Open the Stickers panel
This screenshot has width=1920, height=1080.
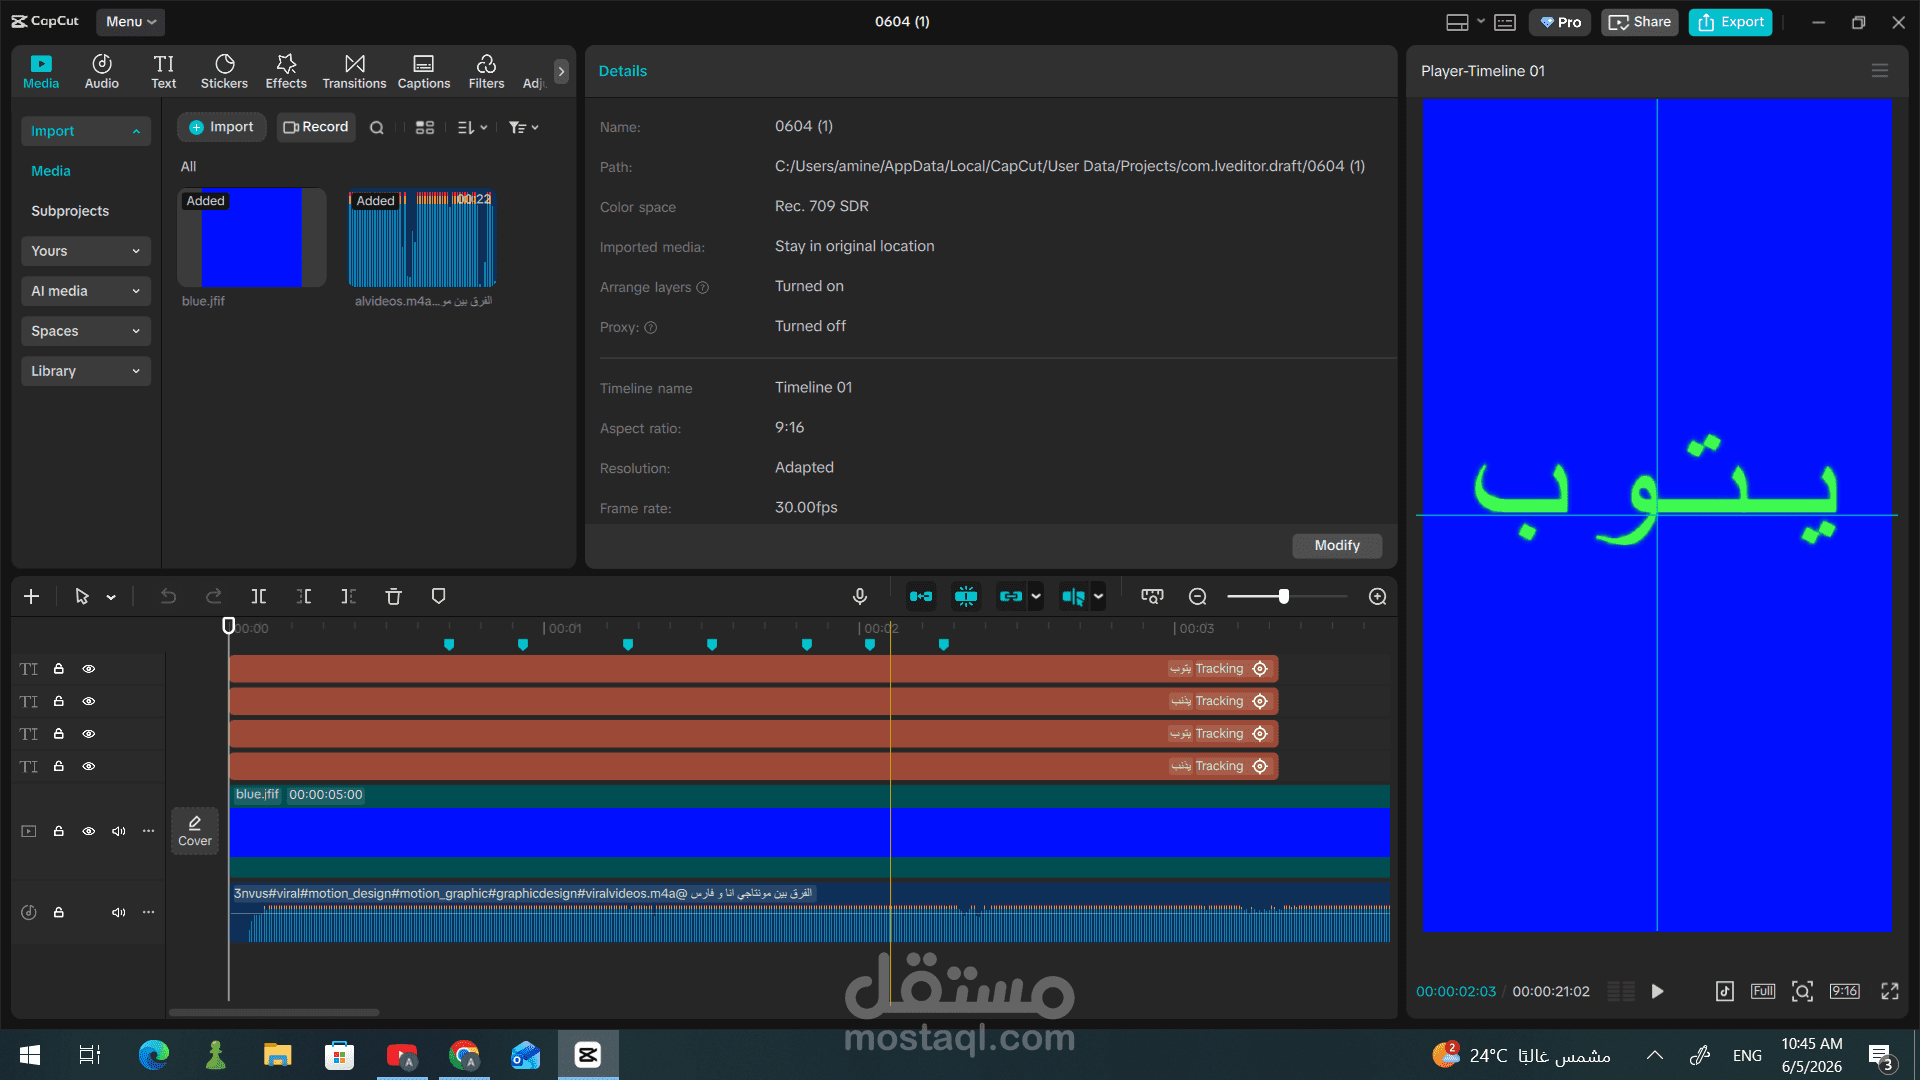tap(224, 71)
